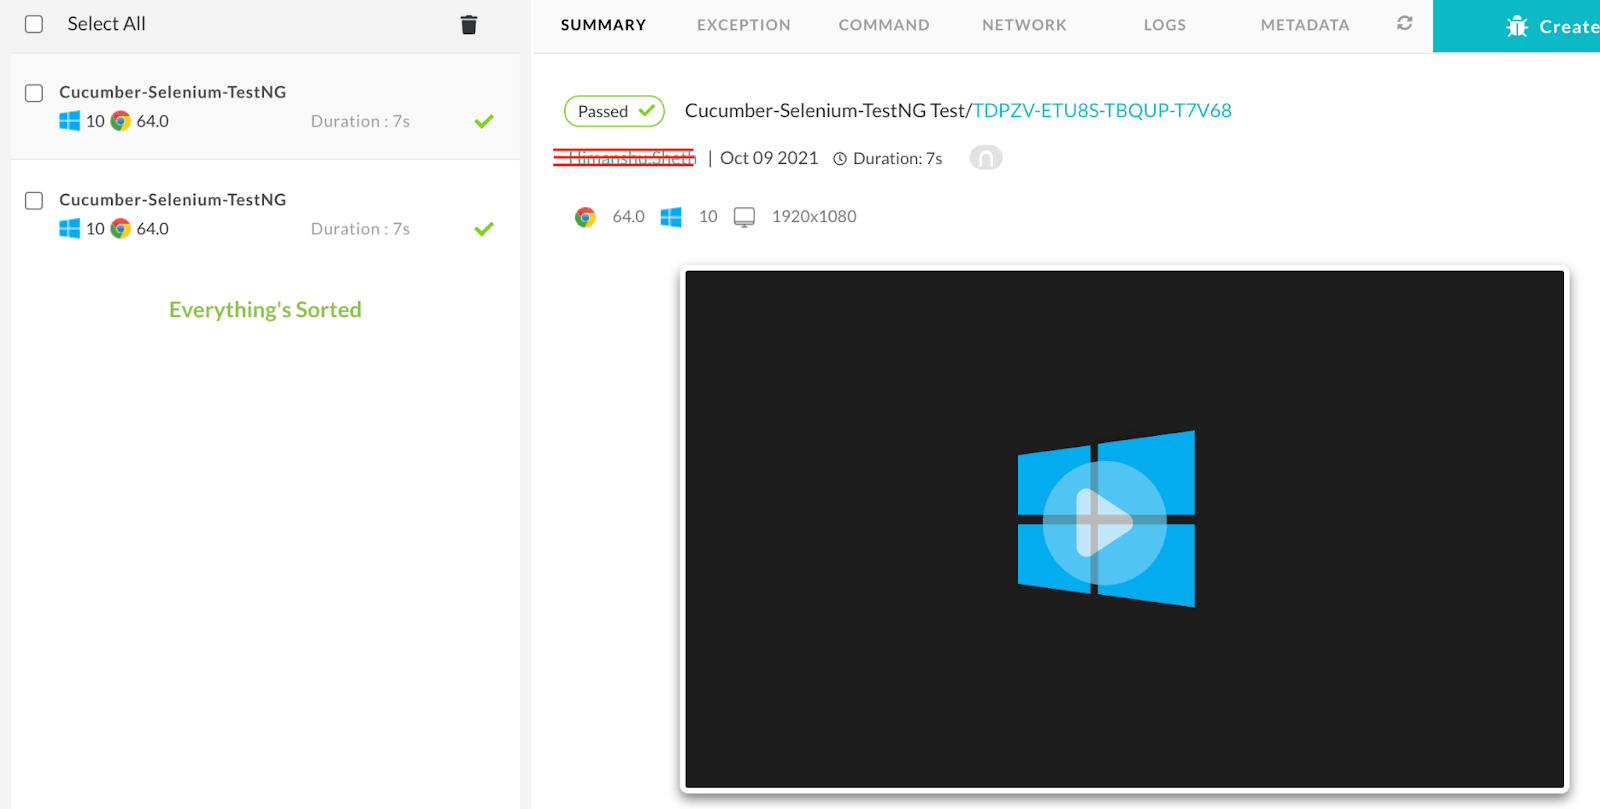Click the clock icon beside Duration
Viewport: 1600px width, 809px height.
pyautogui.click(x=840, y=159)
